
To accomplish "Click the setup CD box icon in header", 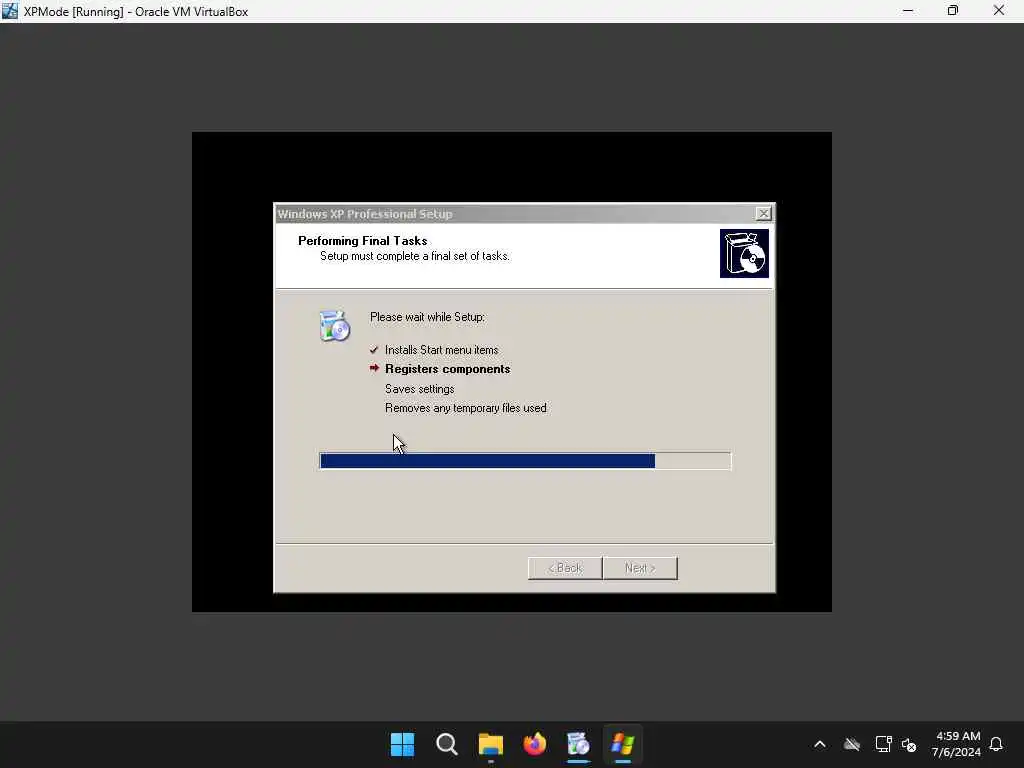I will tap(744, 253).
